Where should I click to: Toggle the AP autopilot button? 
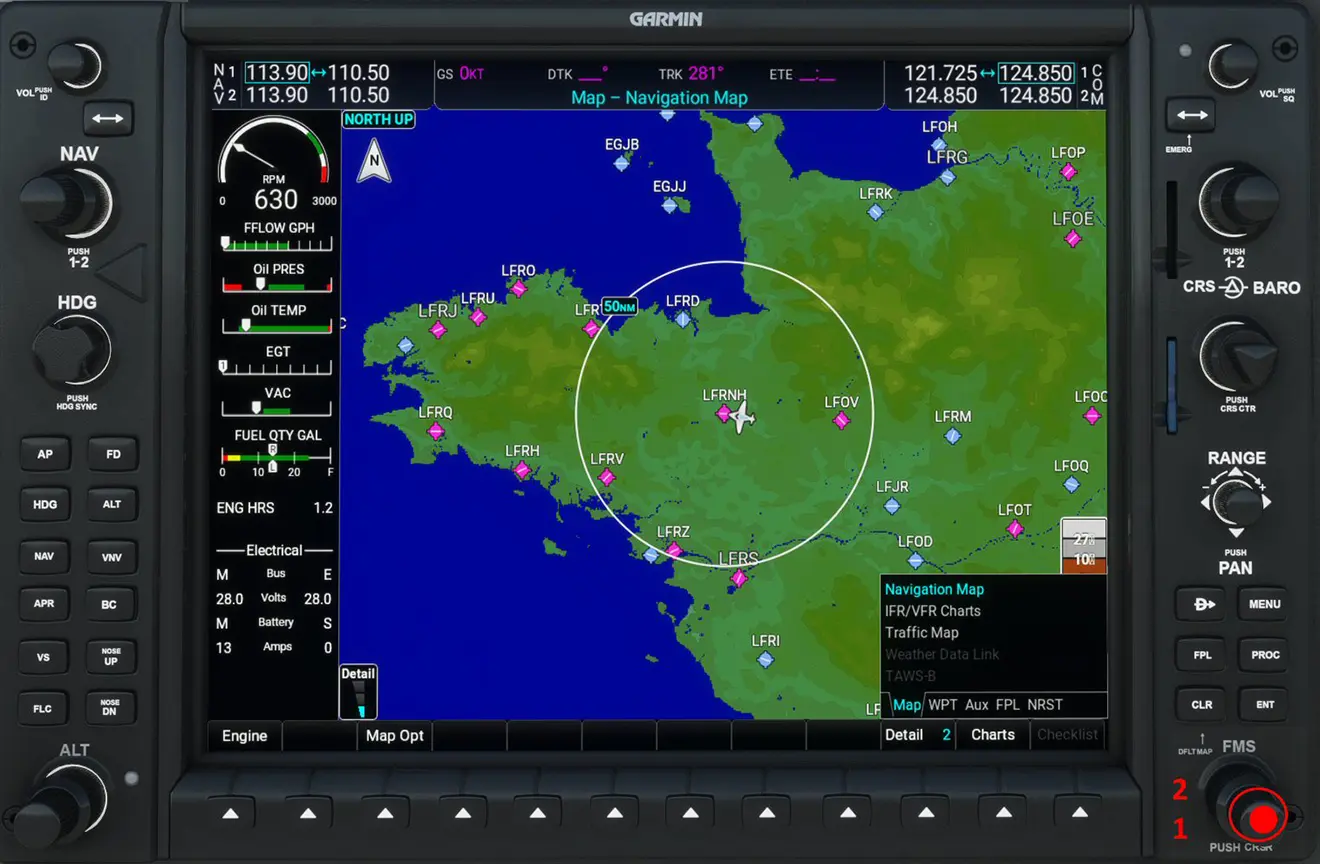[45, 454]
